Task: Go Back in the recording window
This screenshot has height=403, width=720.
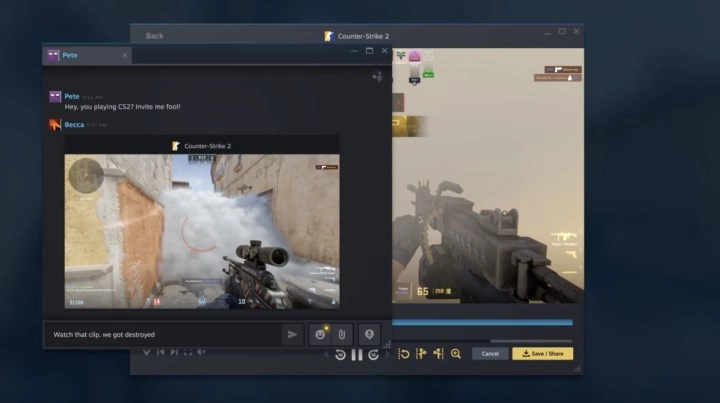Action: point(154,36)
